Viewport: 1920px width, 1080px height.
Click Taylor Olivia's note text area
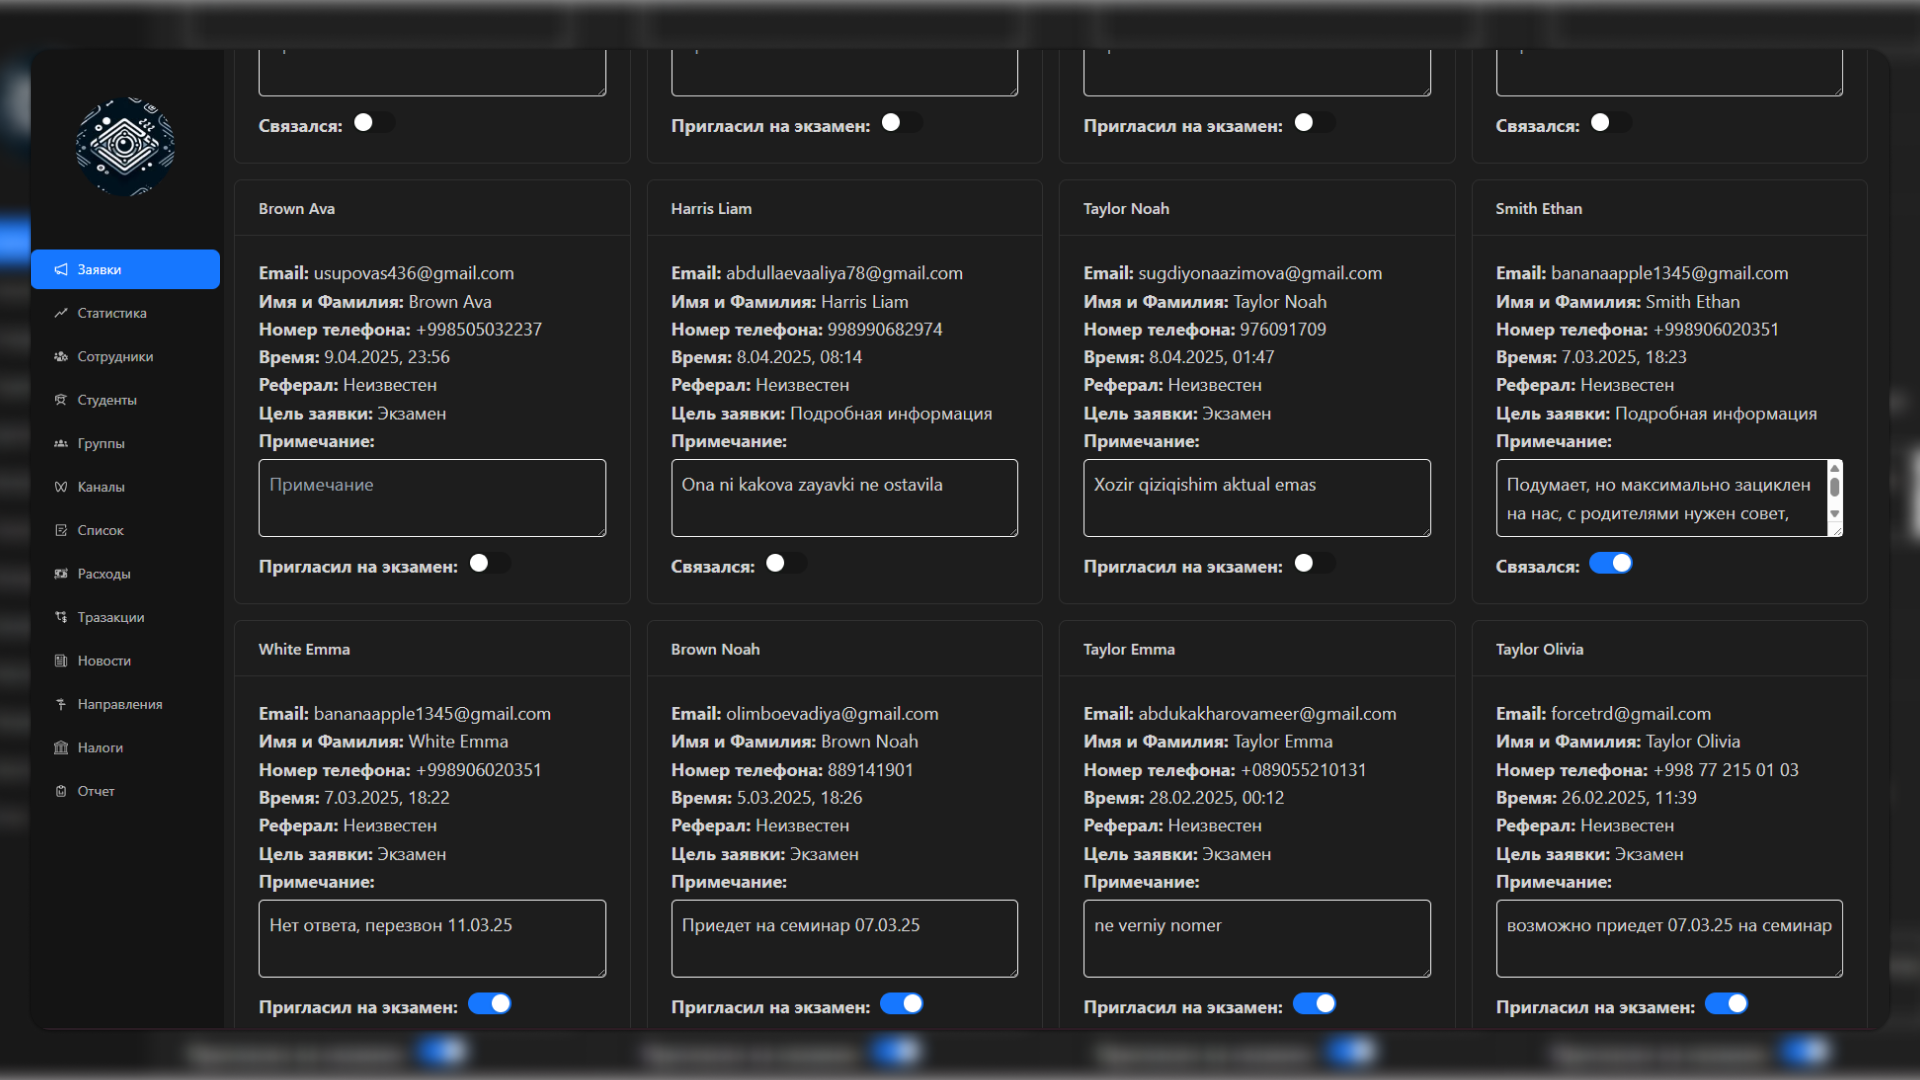pos(1669,939)
